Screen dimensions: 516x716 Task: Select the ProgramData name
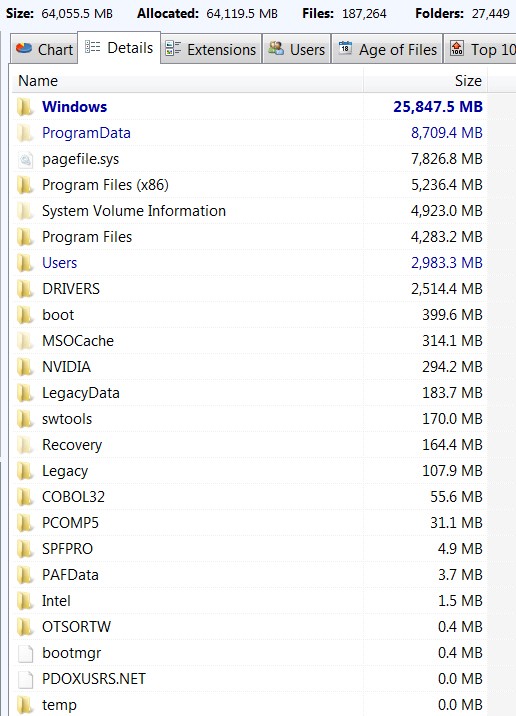[86, 133]
